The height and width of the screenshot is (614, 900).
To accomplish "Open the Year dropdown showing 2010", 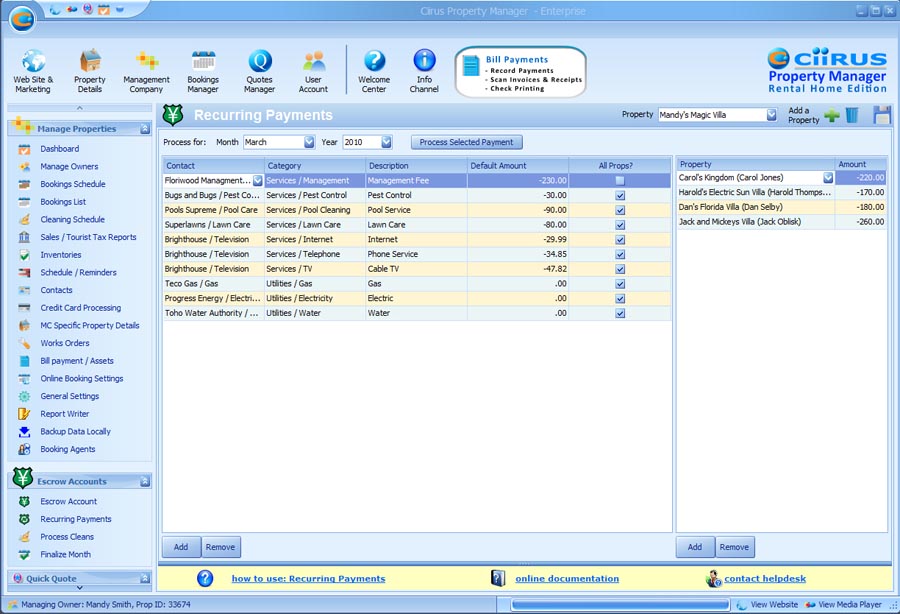I will (387, 142).
